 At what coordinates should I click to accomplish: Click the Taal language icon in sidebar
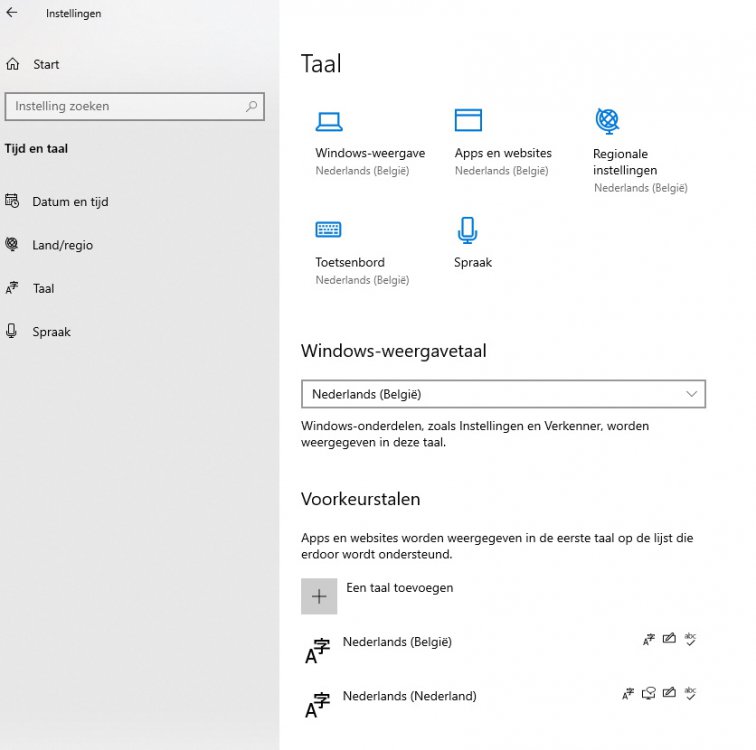(12, 288)
